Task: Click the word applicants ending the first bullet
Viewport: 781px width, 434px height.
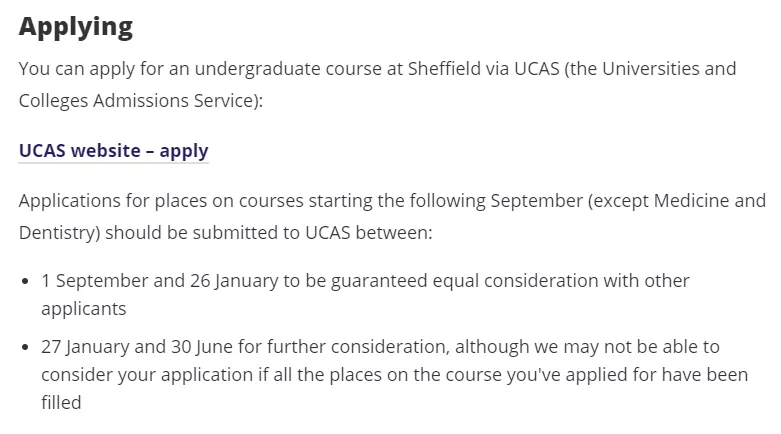Action: point(84,309)
